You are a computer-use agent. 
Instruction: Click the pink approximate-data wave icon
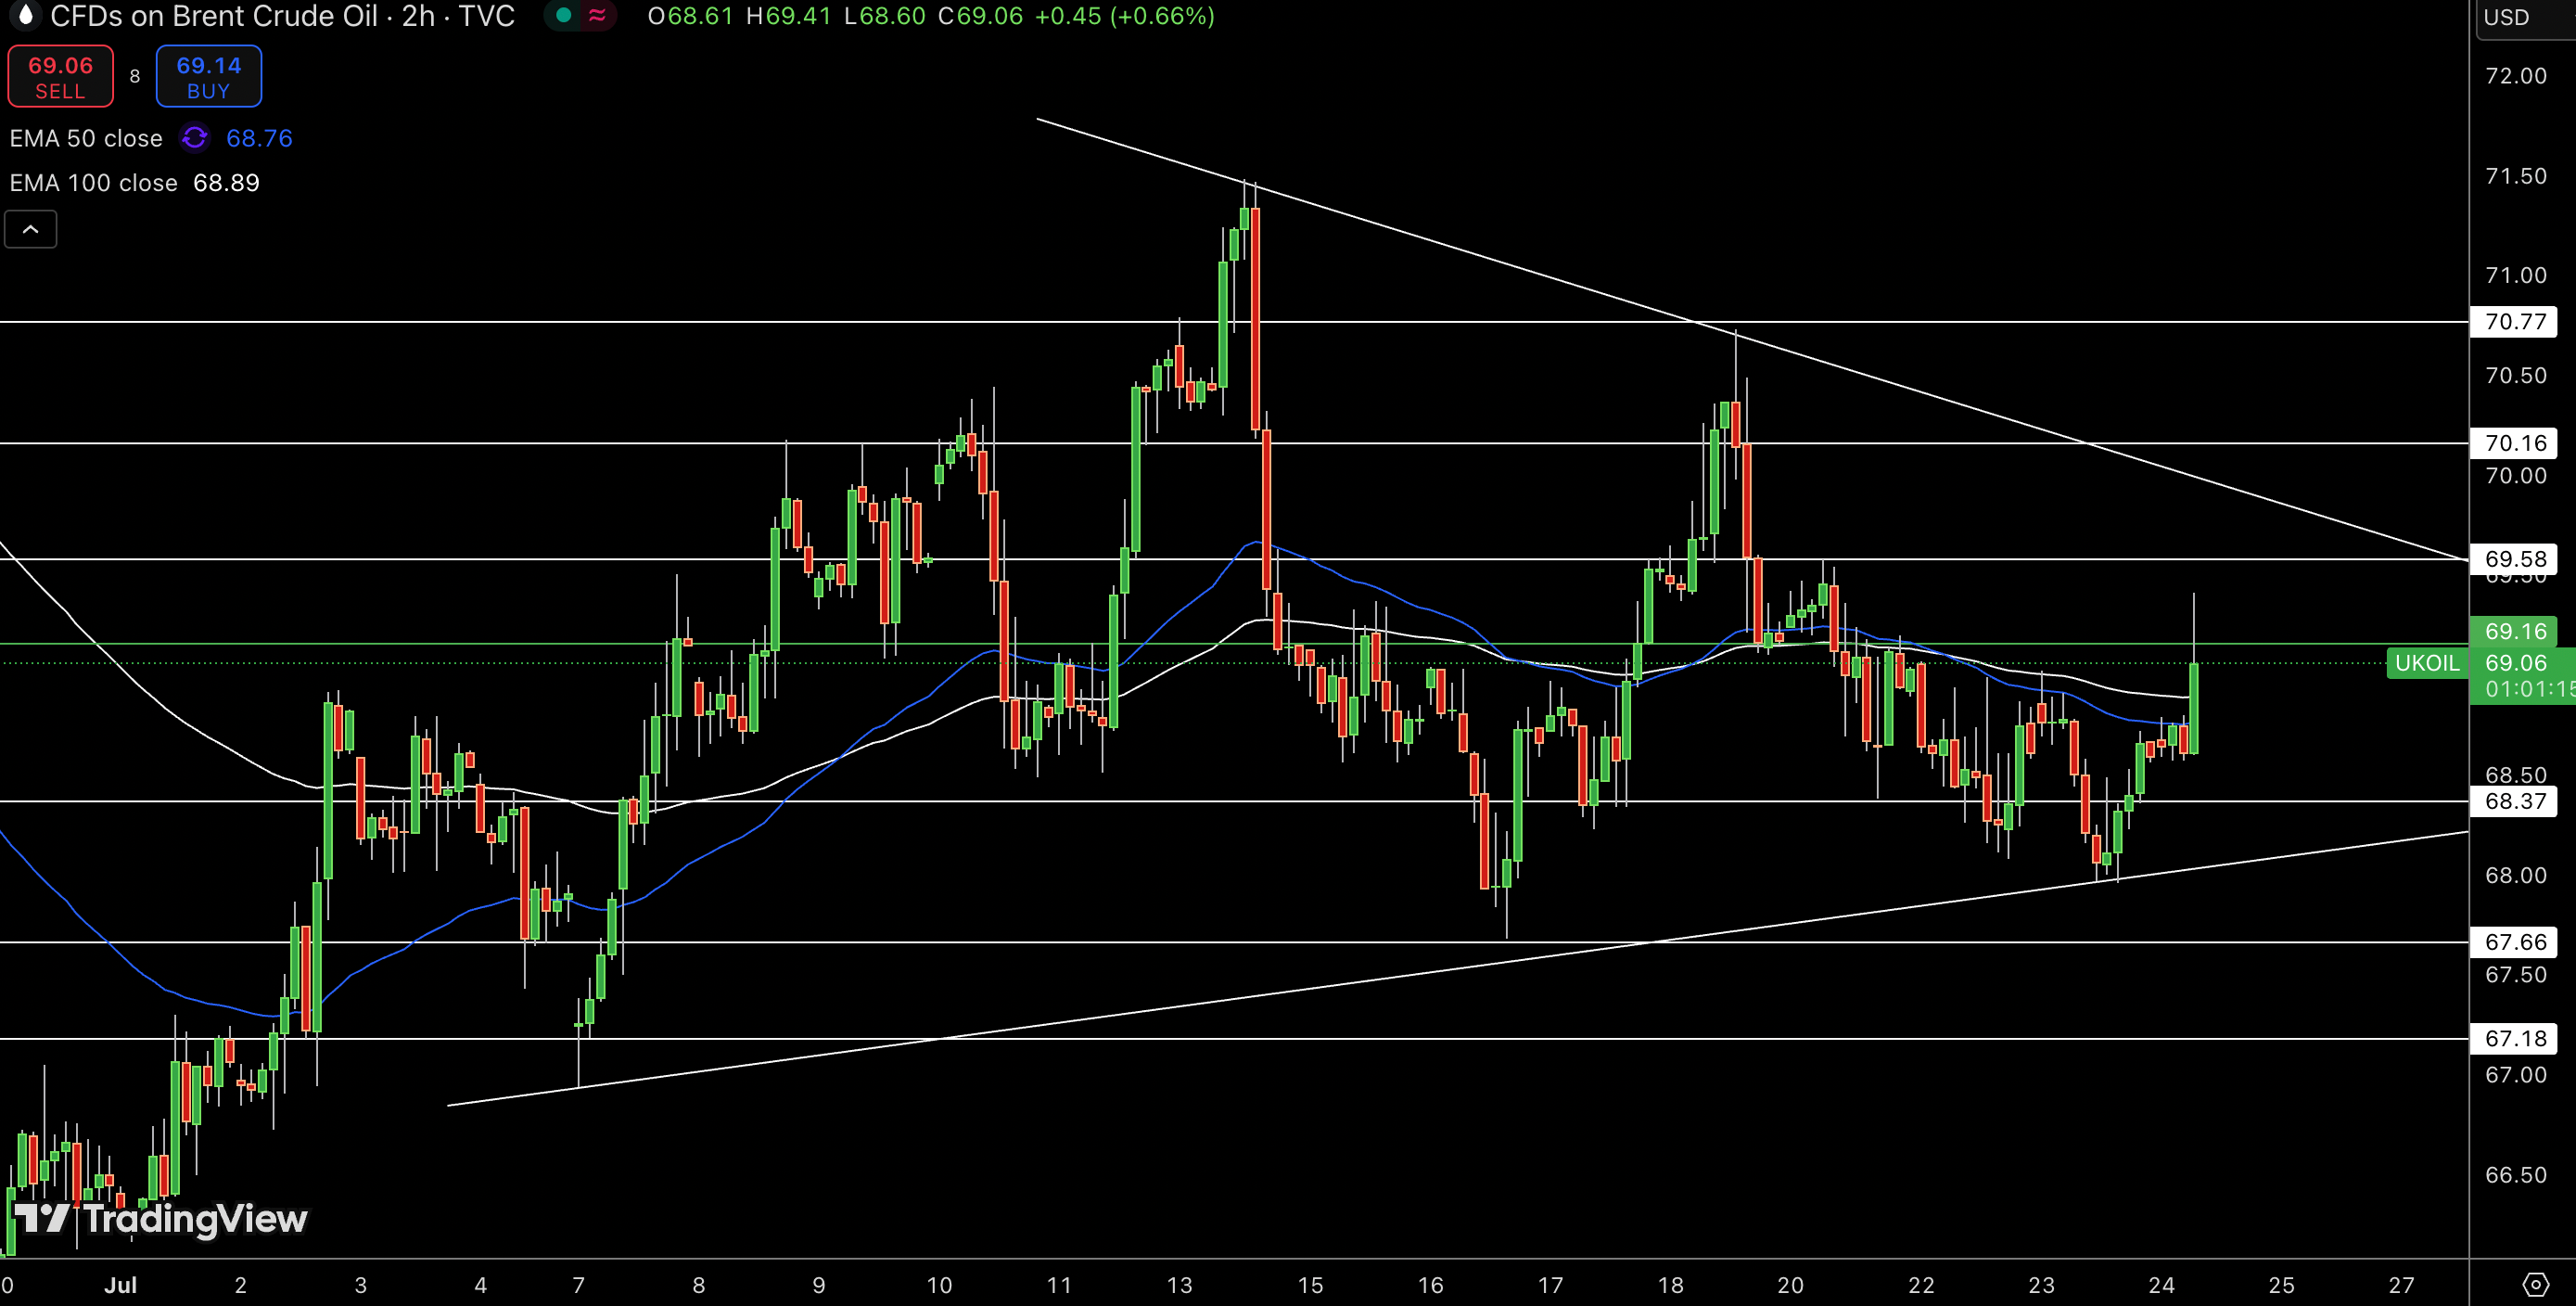[x=597, y=15]
